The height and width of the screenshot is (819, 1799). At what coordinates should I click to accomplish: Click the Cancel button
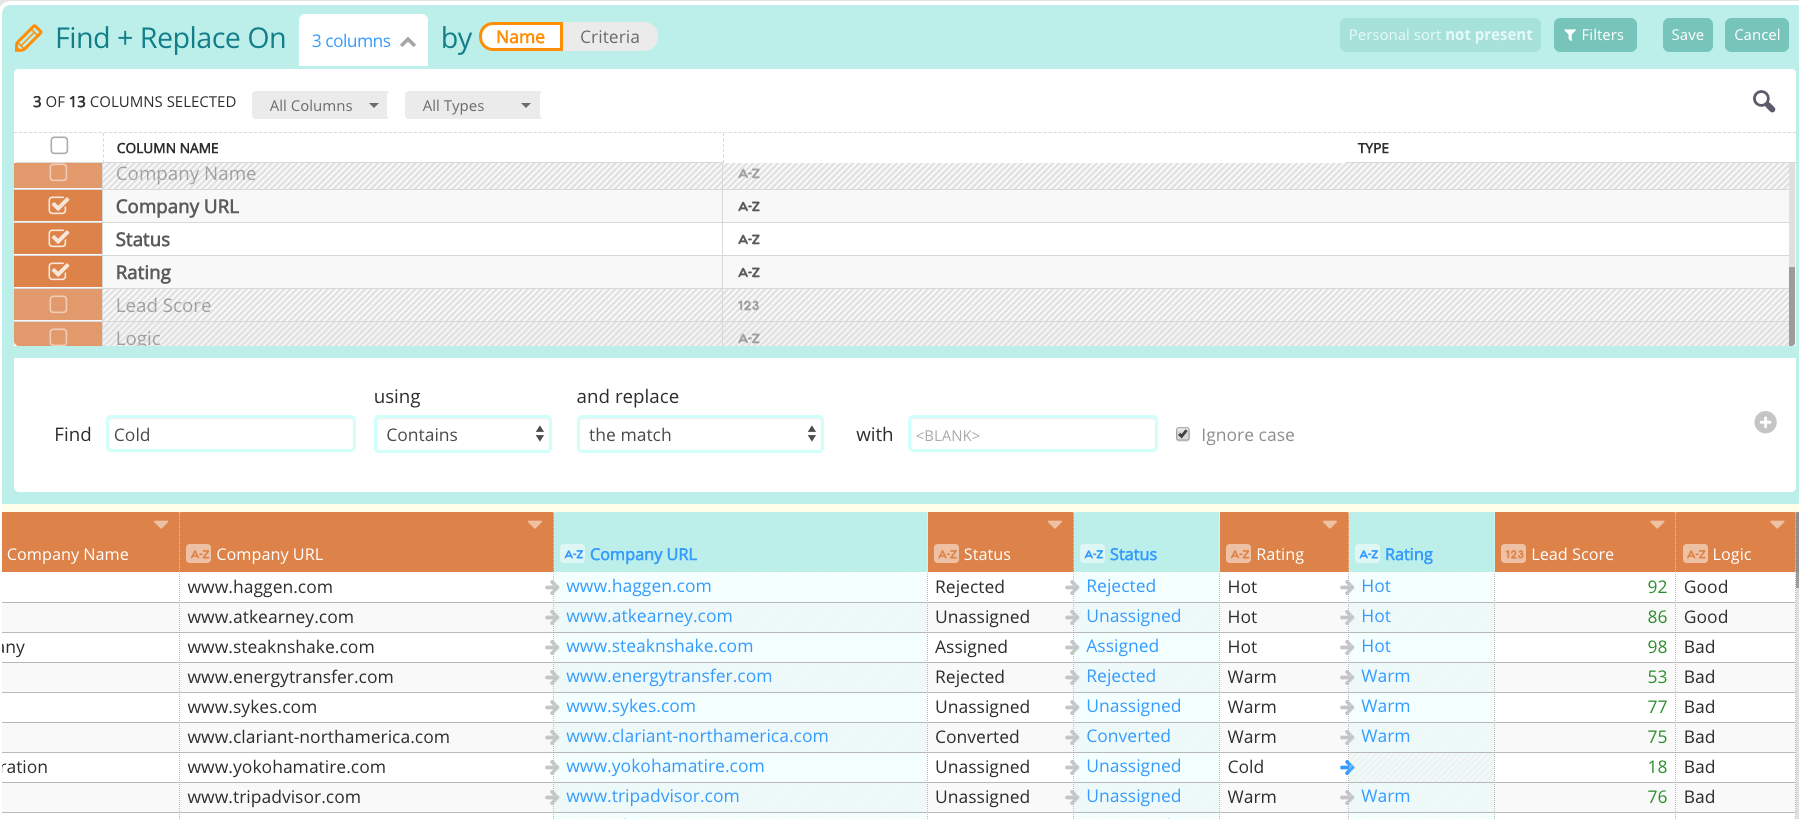(1757, 35)
